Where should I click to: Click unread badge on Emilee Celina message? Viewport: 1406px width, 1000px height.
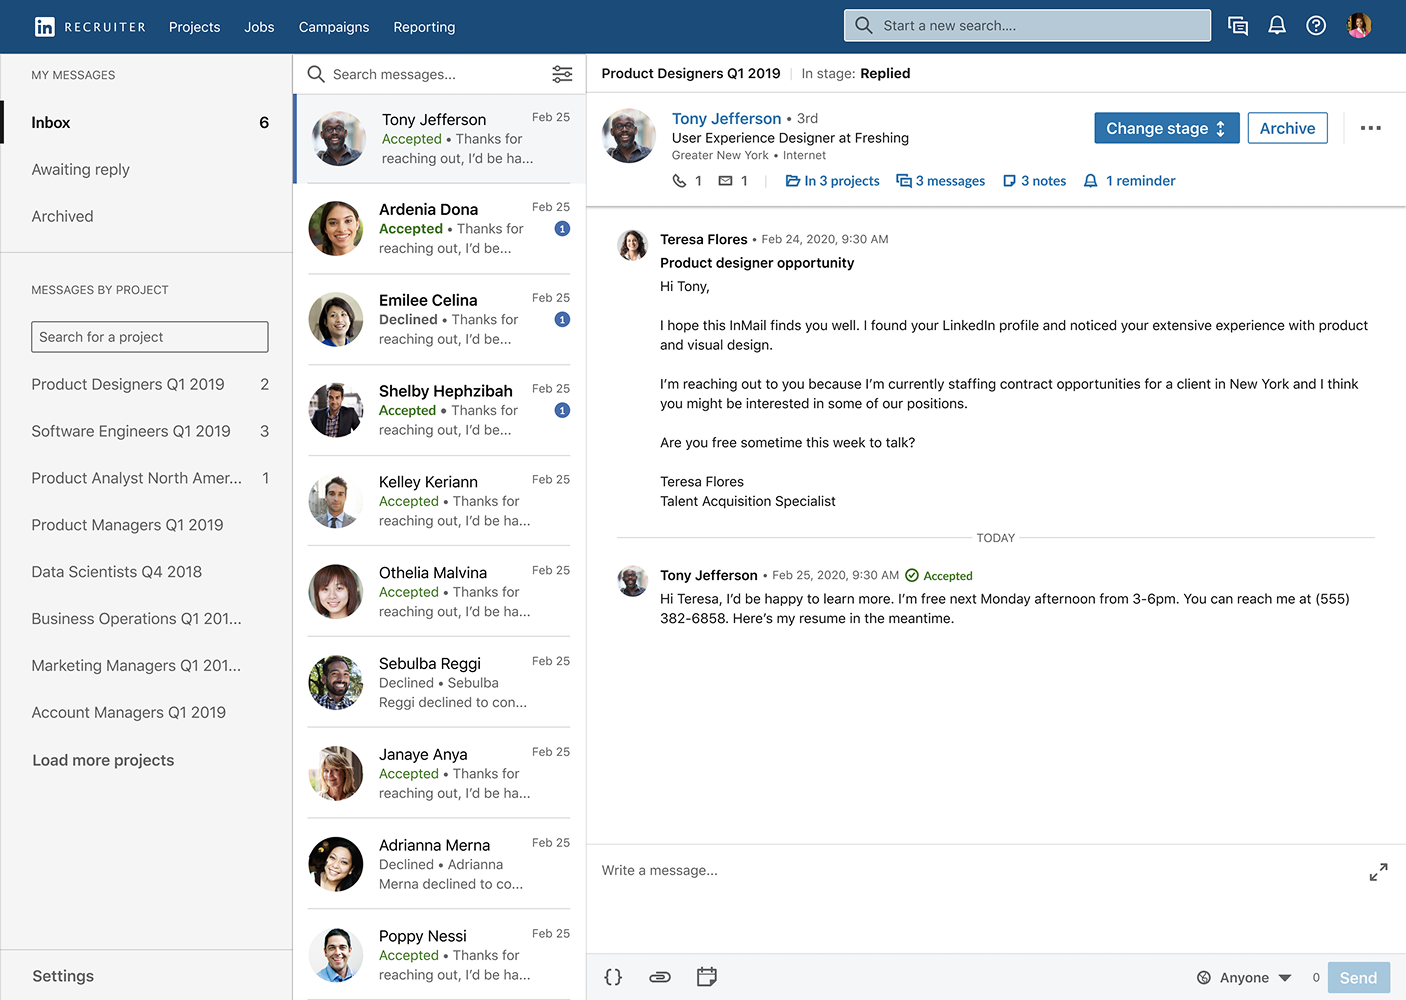tap(562, 320)
